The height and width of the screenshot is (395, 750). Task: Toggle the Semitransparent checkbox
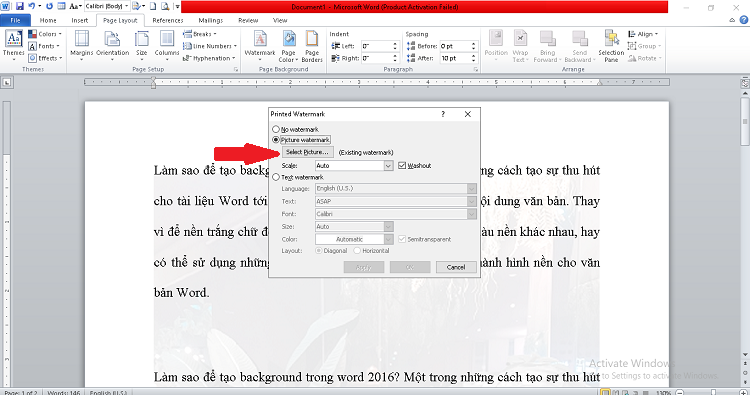[425, 239]
